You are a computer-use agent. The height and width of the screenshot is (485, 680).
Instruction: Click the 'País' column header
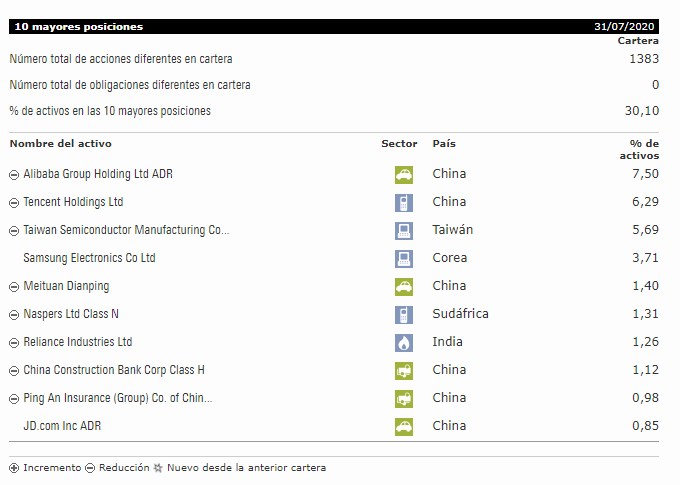click(444, 144)
